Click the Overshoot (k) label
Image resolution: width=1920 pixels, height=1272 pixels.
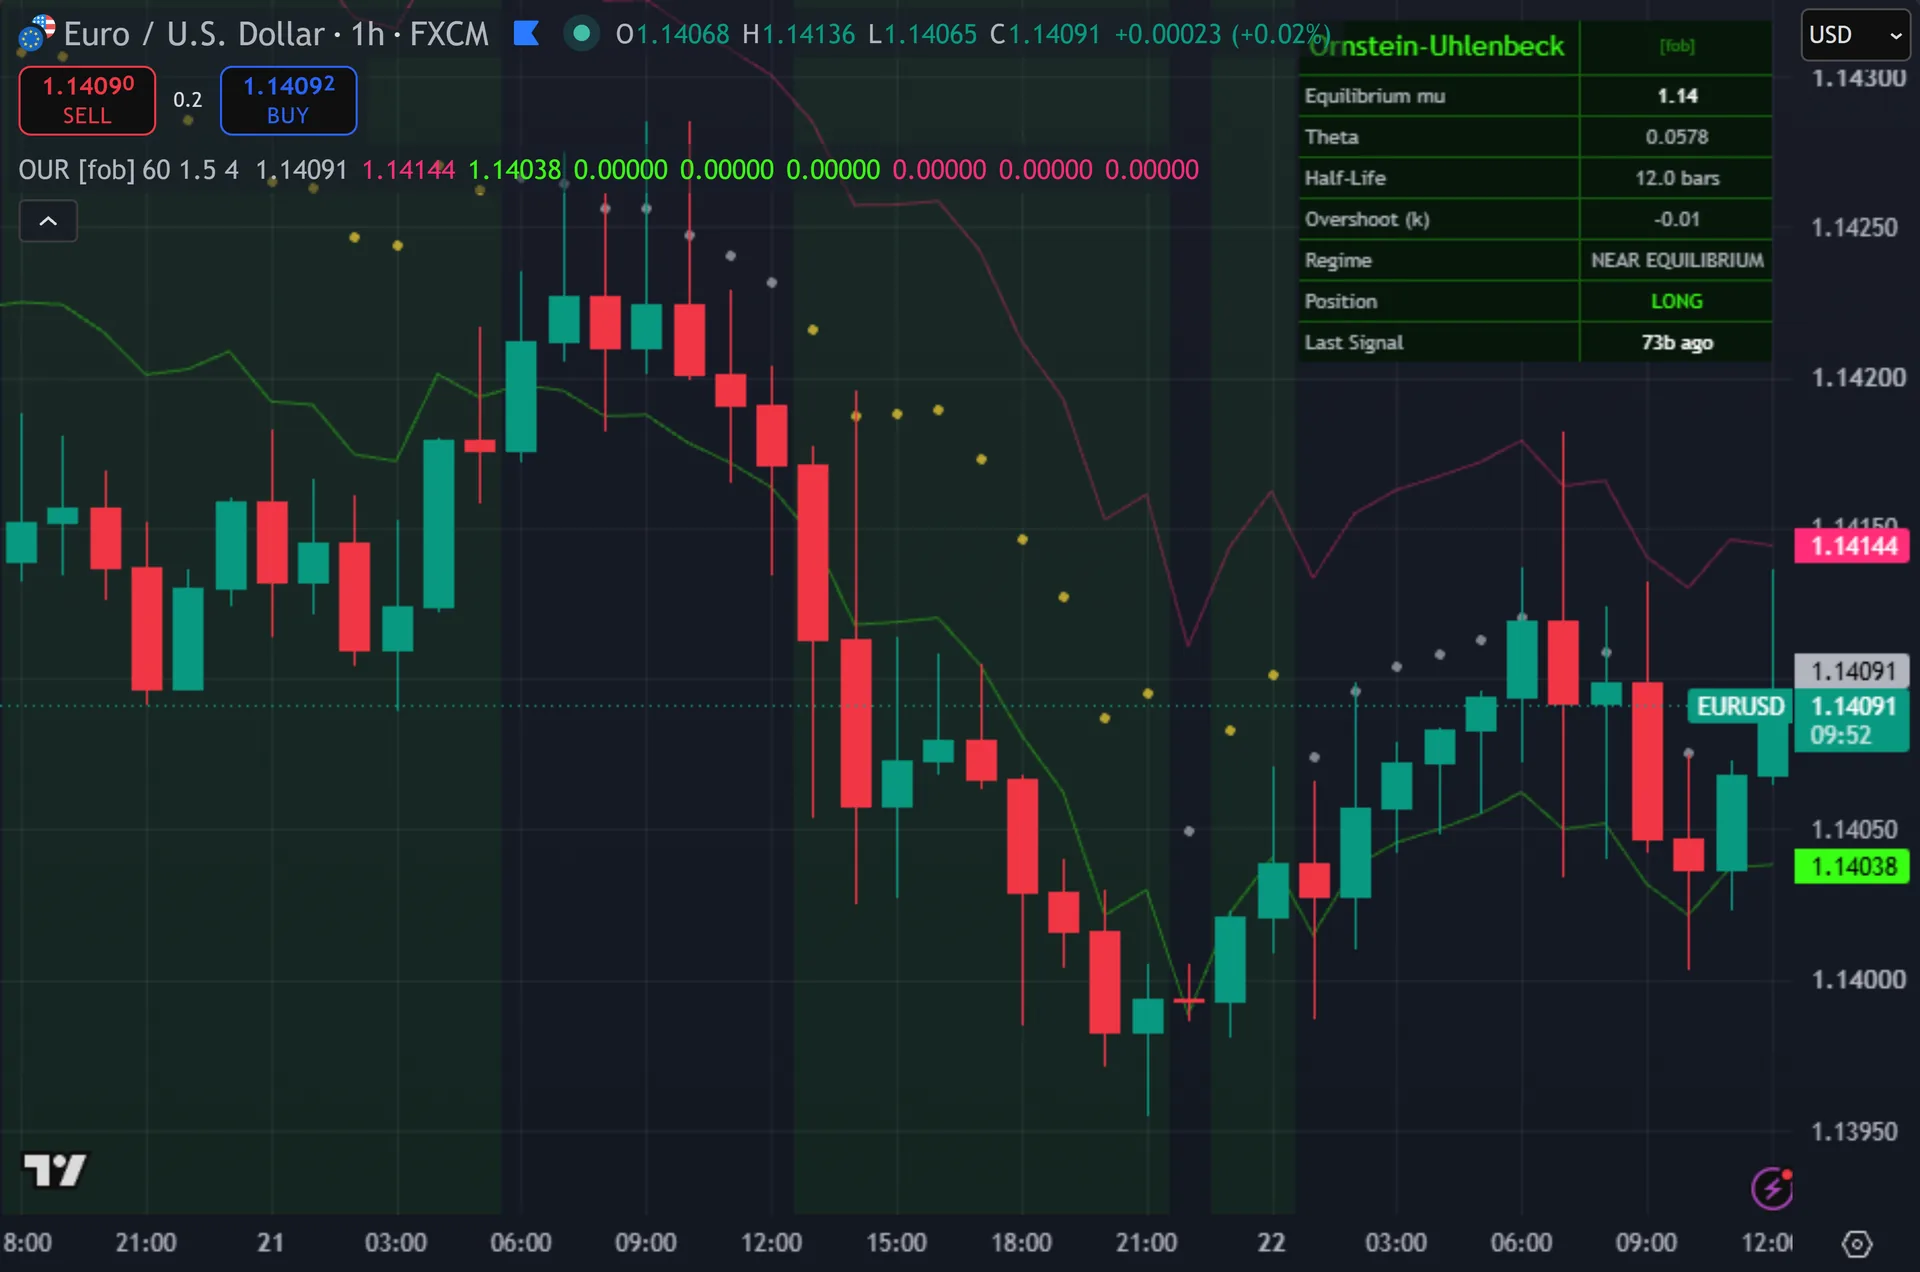pos(1367,219)
